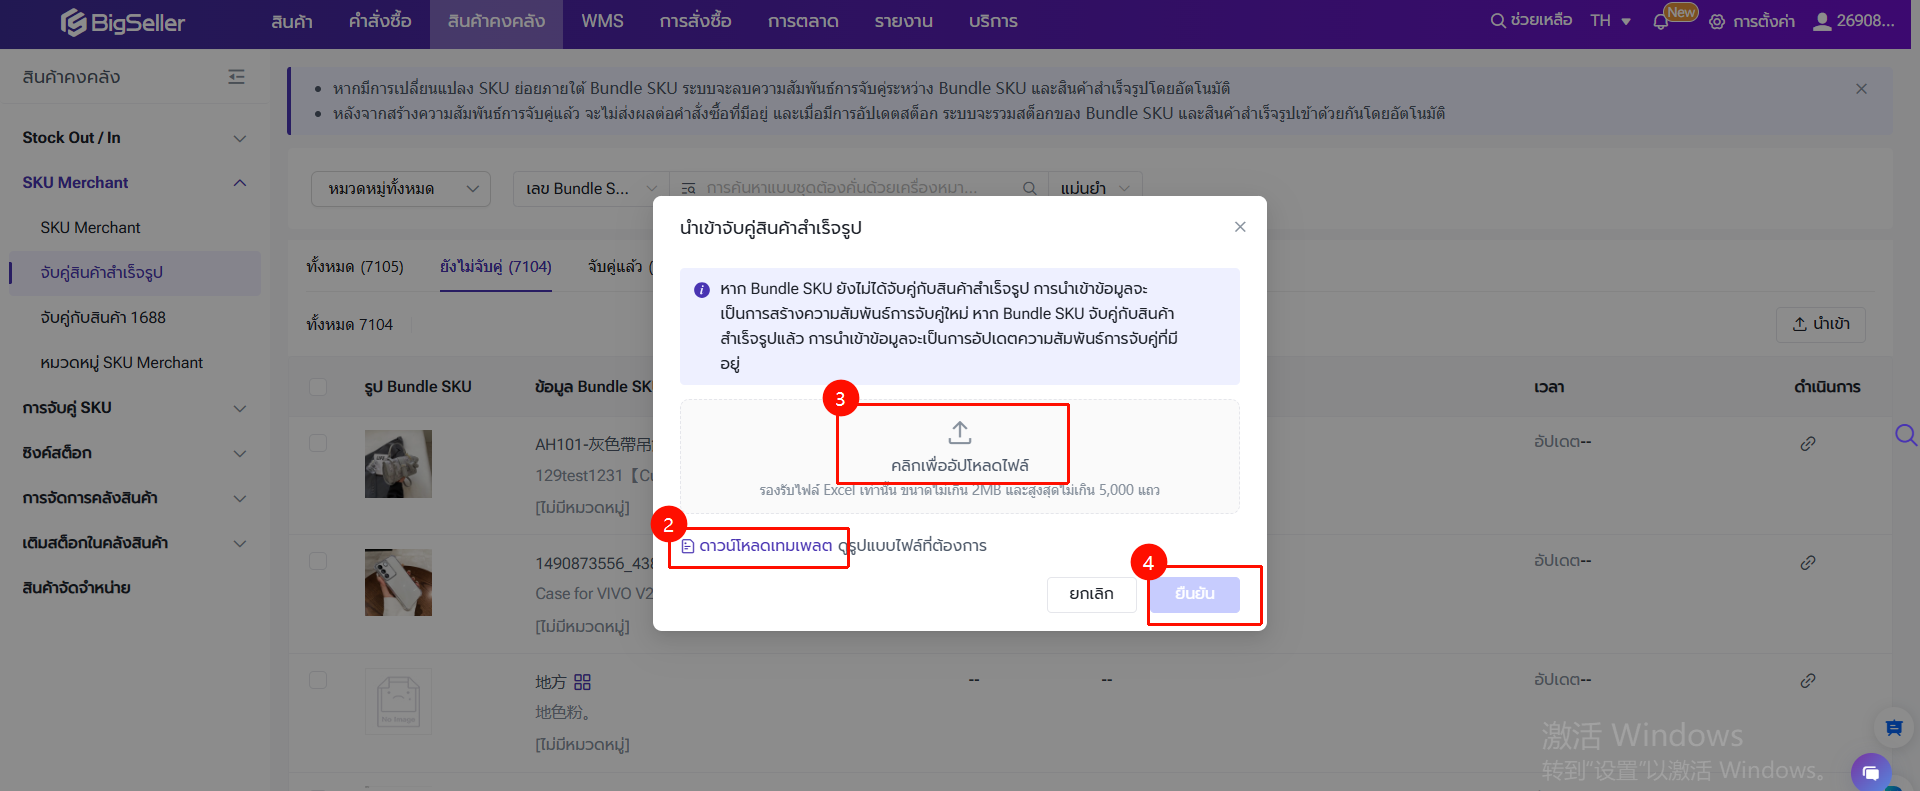Close the import dialog
The image size is (1920, 791).
(x=1240, y=227)
